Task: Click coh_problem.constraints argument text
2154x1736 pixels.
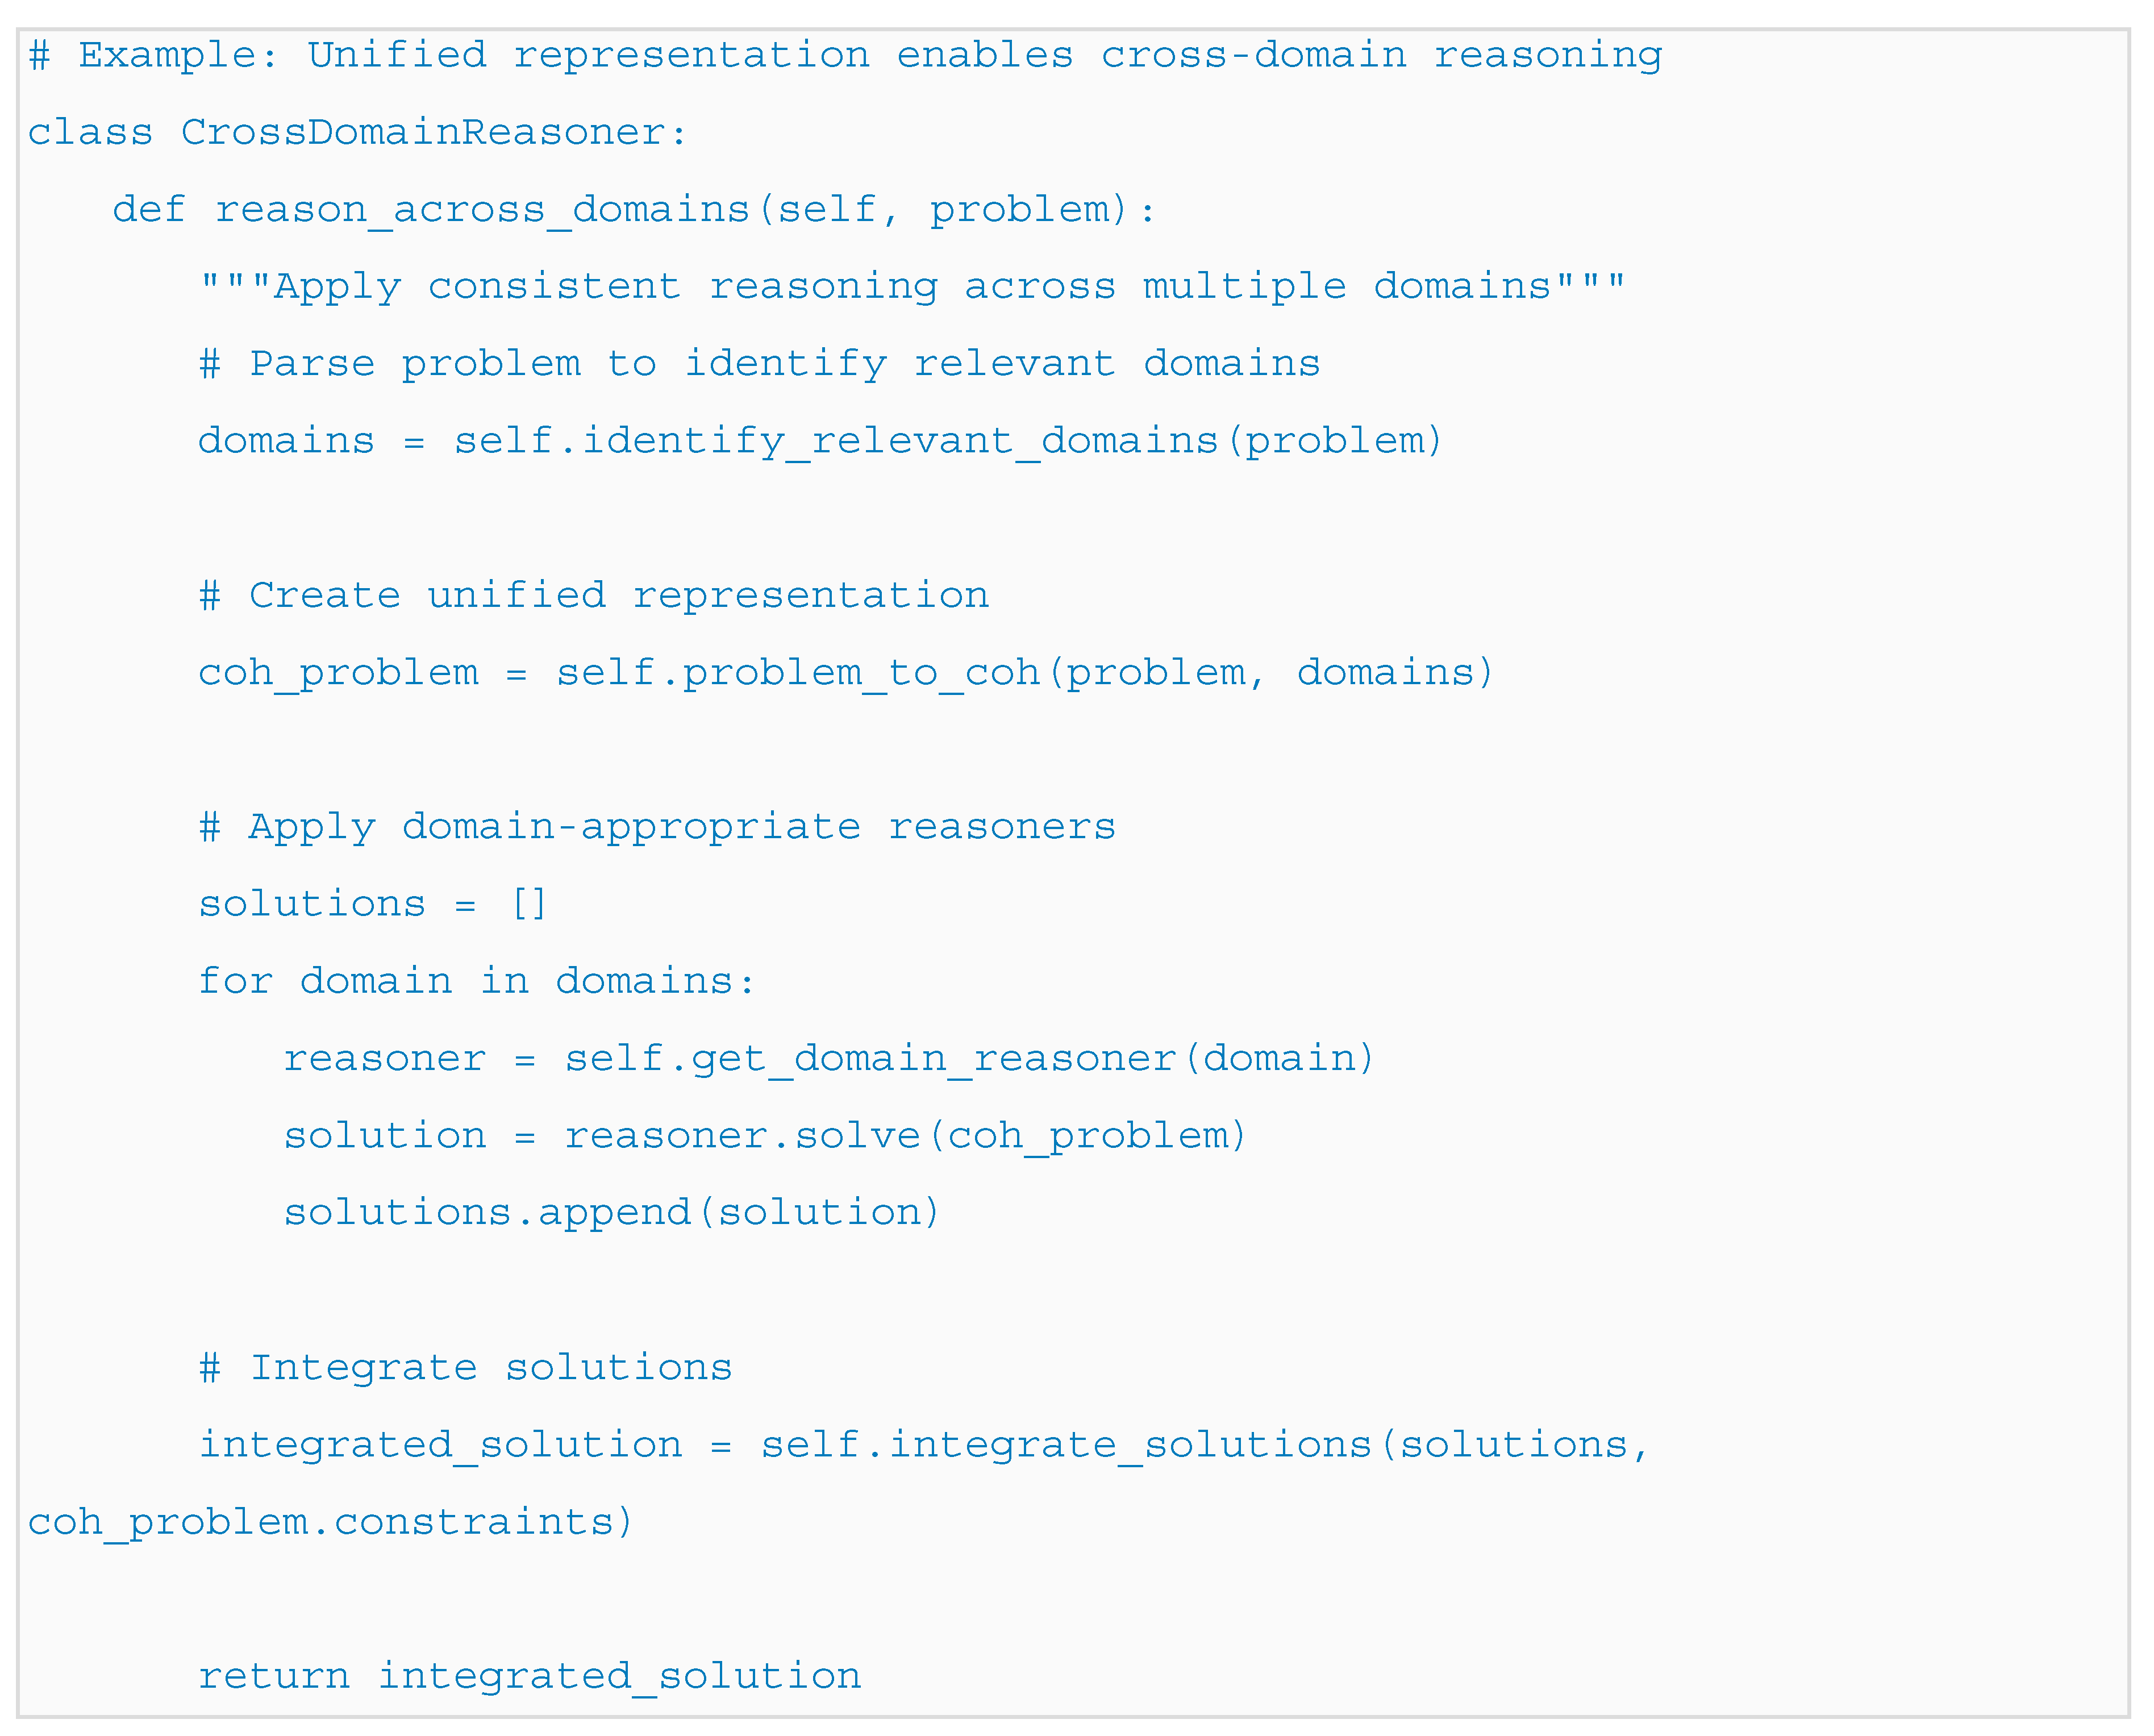Action: pyautogui.click(x=330, y=1522)
